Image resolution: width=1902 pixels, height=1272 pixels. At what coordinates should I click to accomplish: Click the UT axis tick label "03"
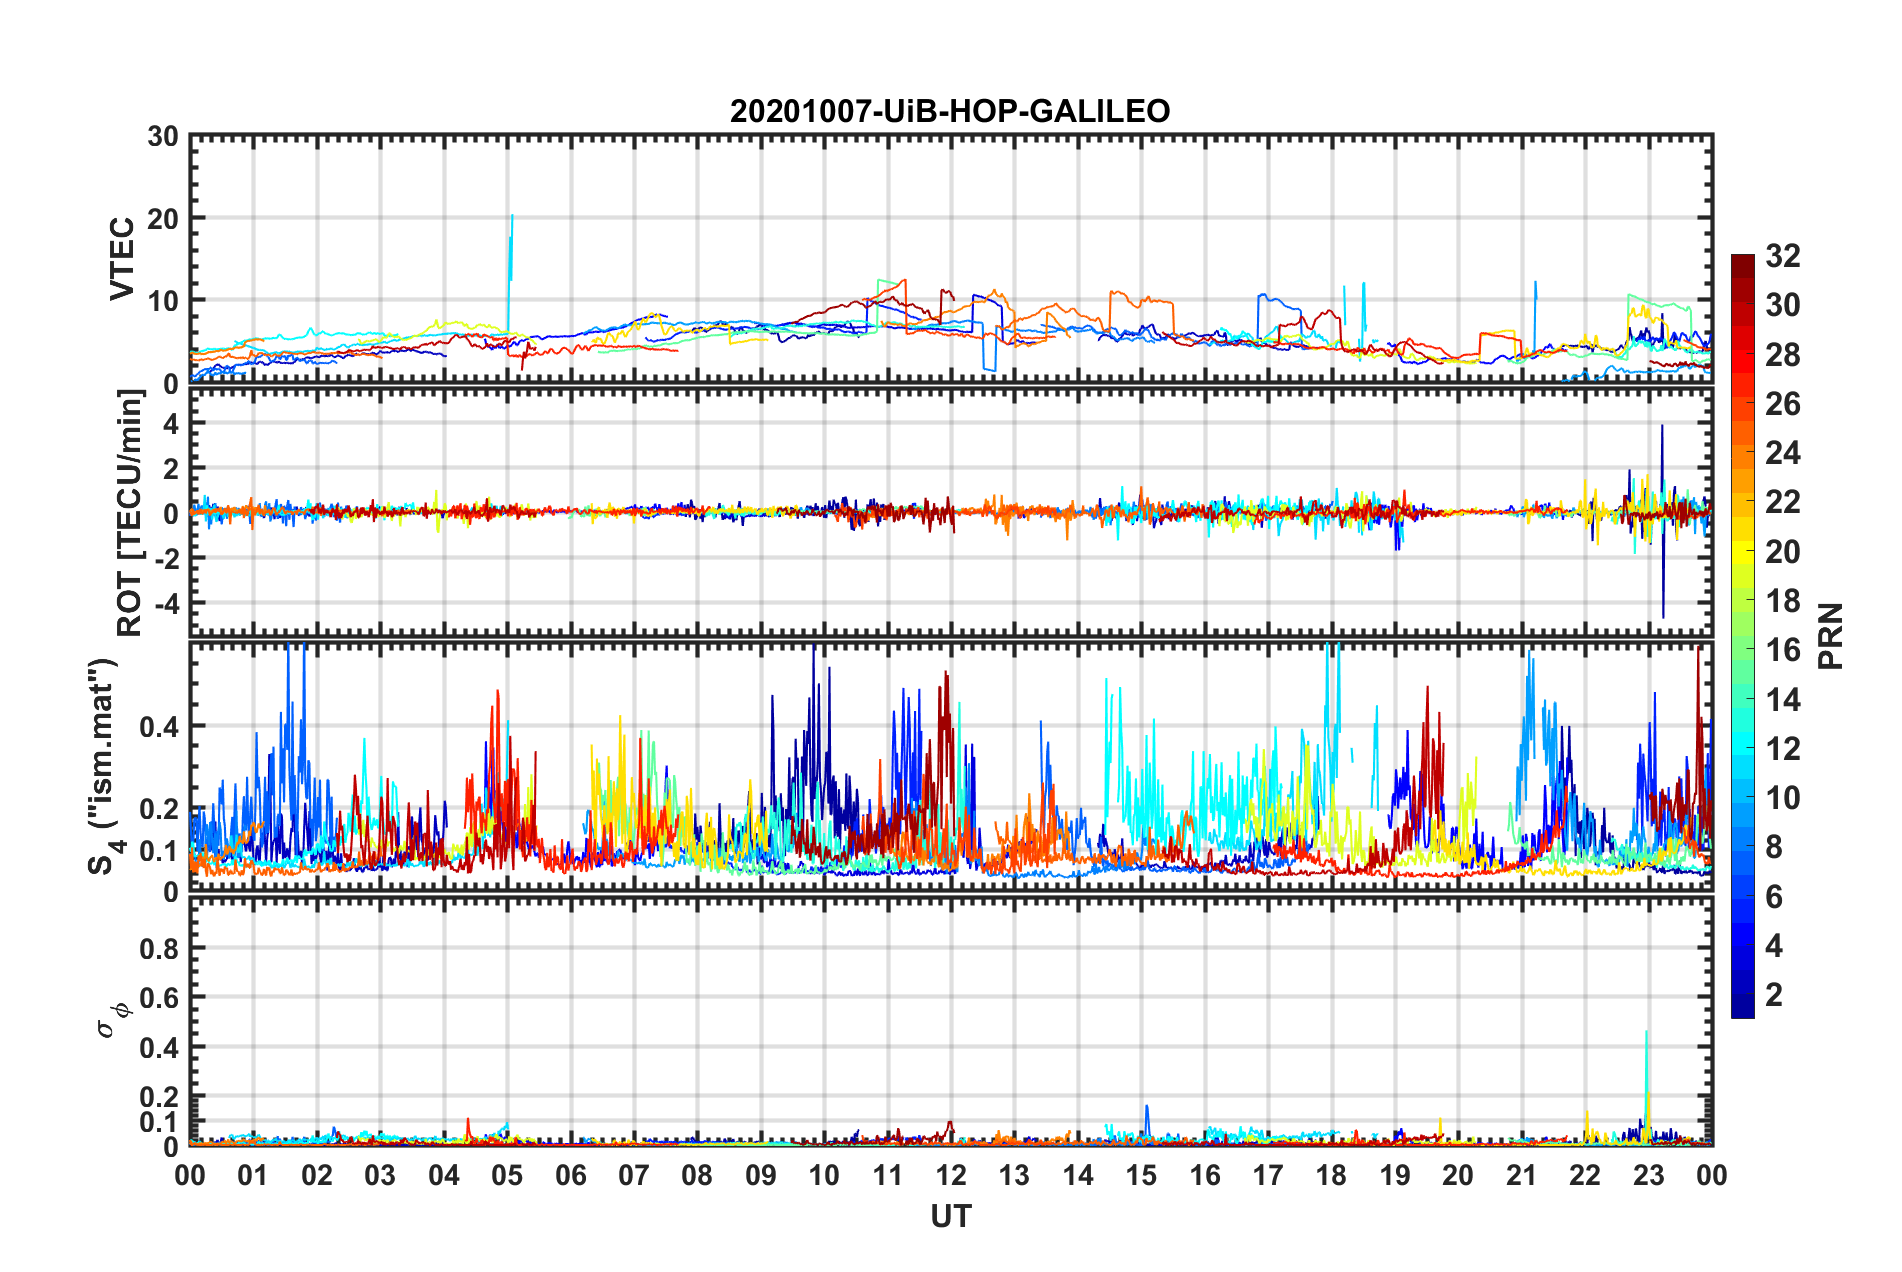point(380,1176)
